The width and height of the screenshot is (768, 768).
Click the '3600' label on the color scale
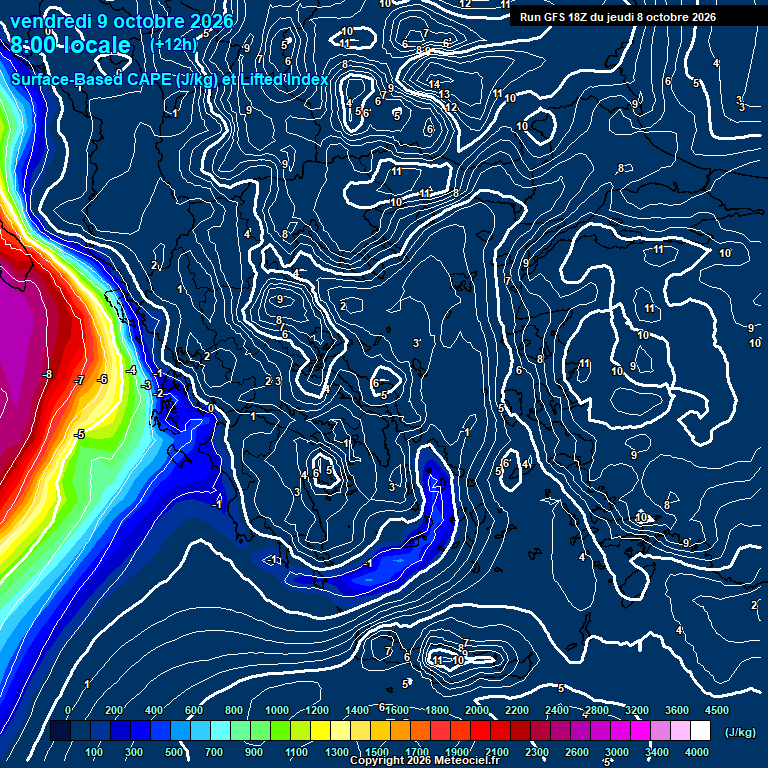(677, 710)
